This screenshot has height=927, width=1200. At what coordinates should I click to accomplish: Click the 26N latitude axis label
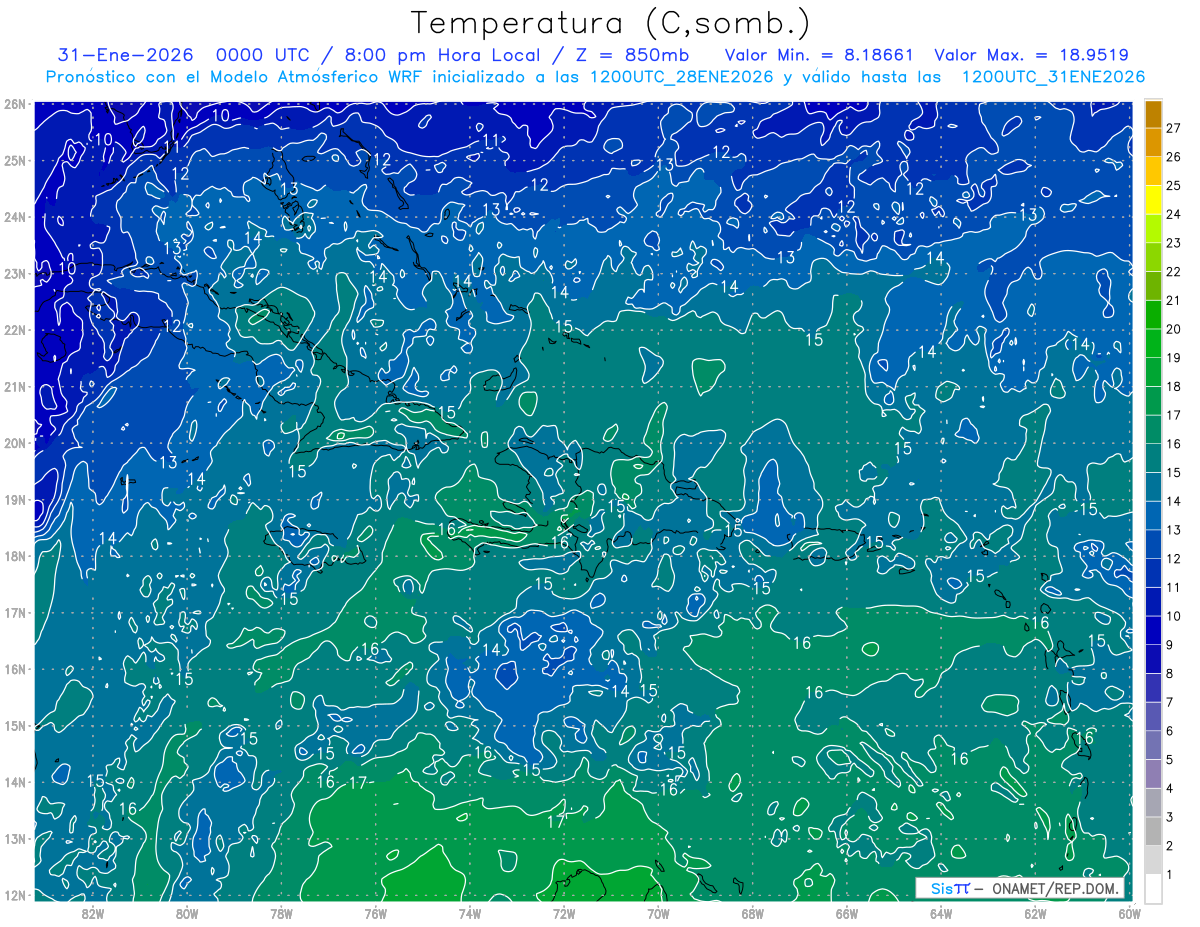tap(16, 104)
